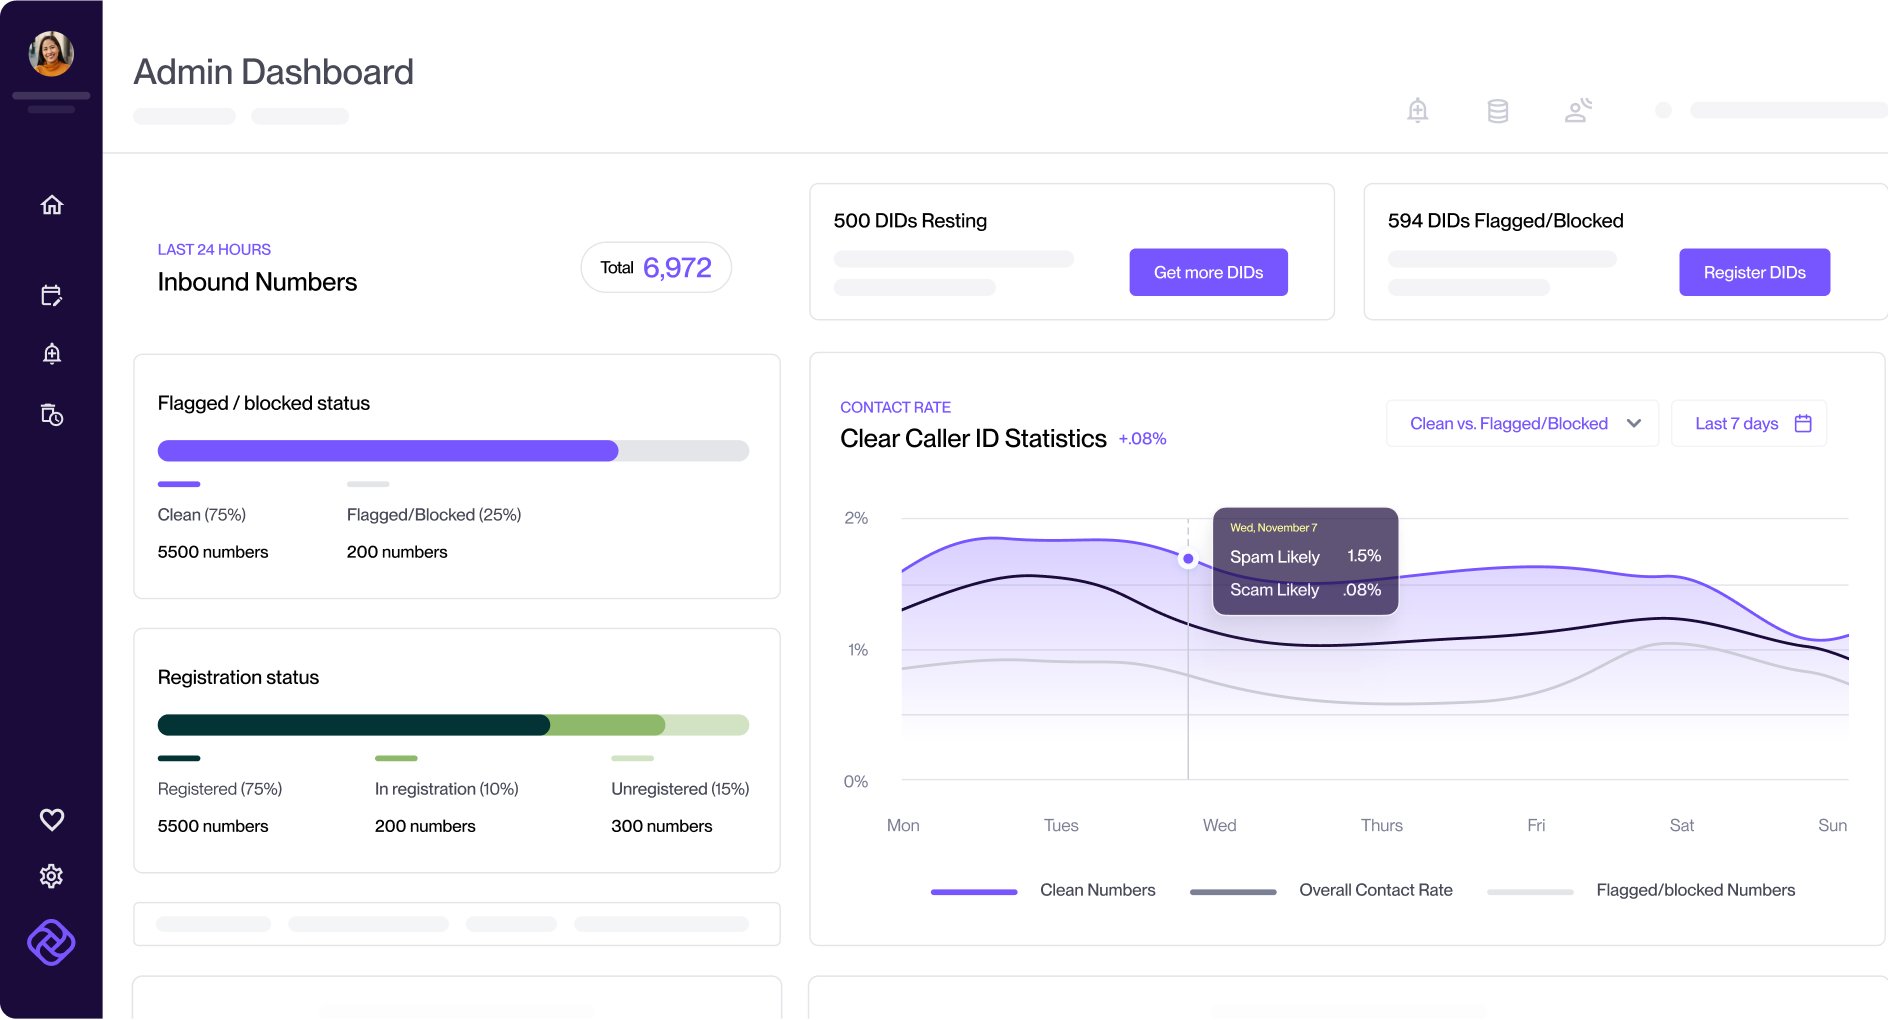Viewport: 1888px width, 1020px height.
Task: Toggle the Overall Contact Rate legend item
Action: click(x=1375, y=890)
